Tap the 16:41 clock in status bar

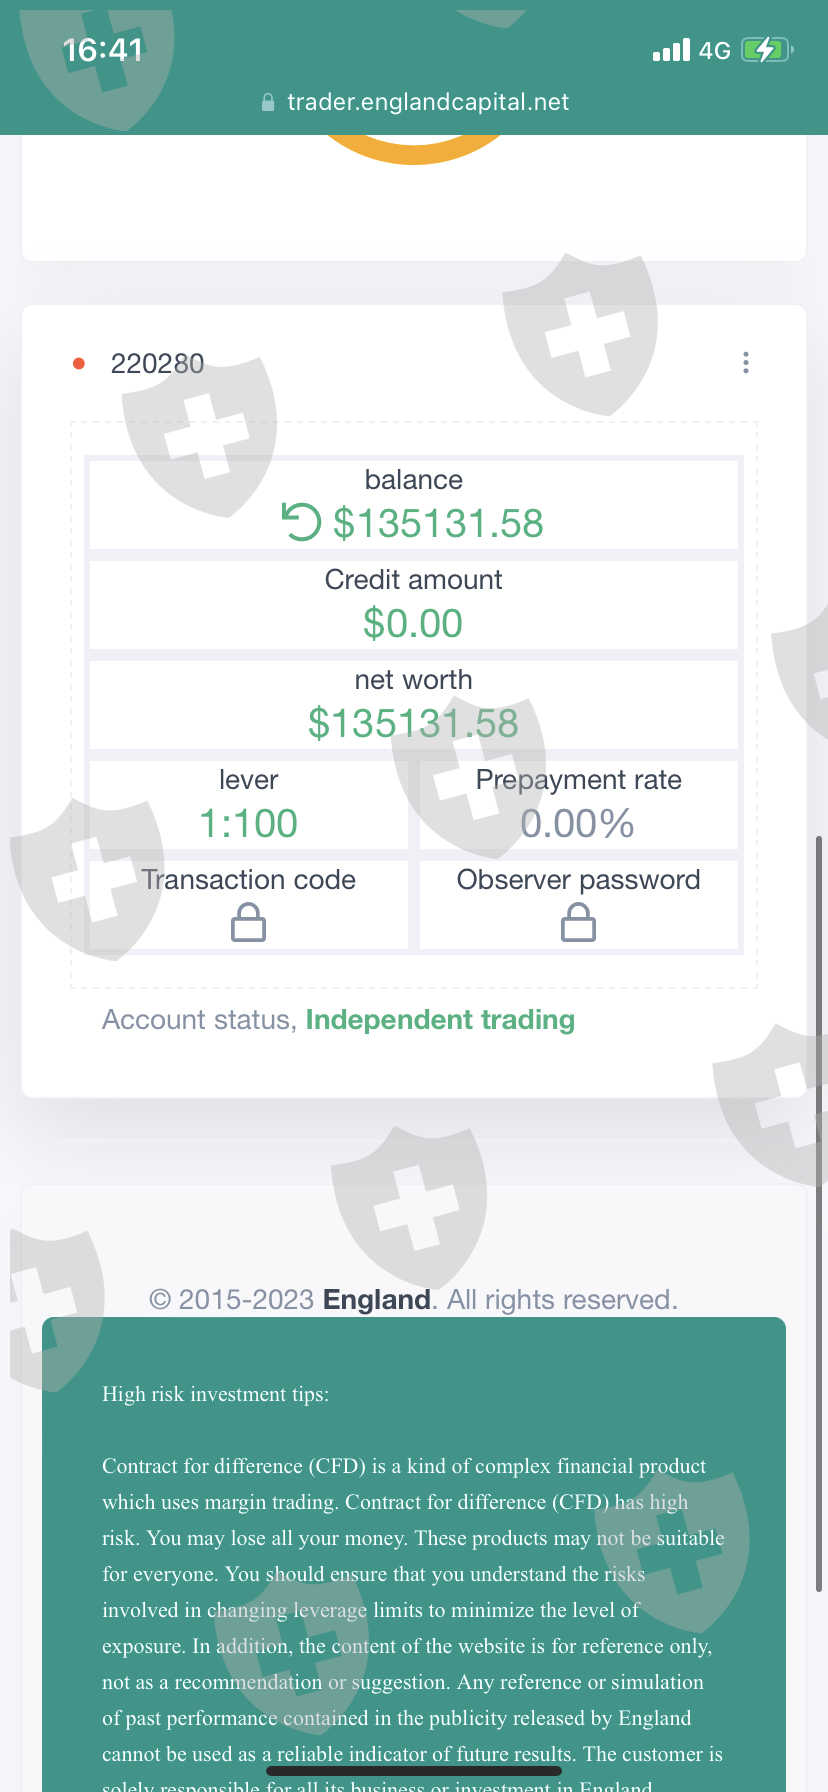(103, 50)
